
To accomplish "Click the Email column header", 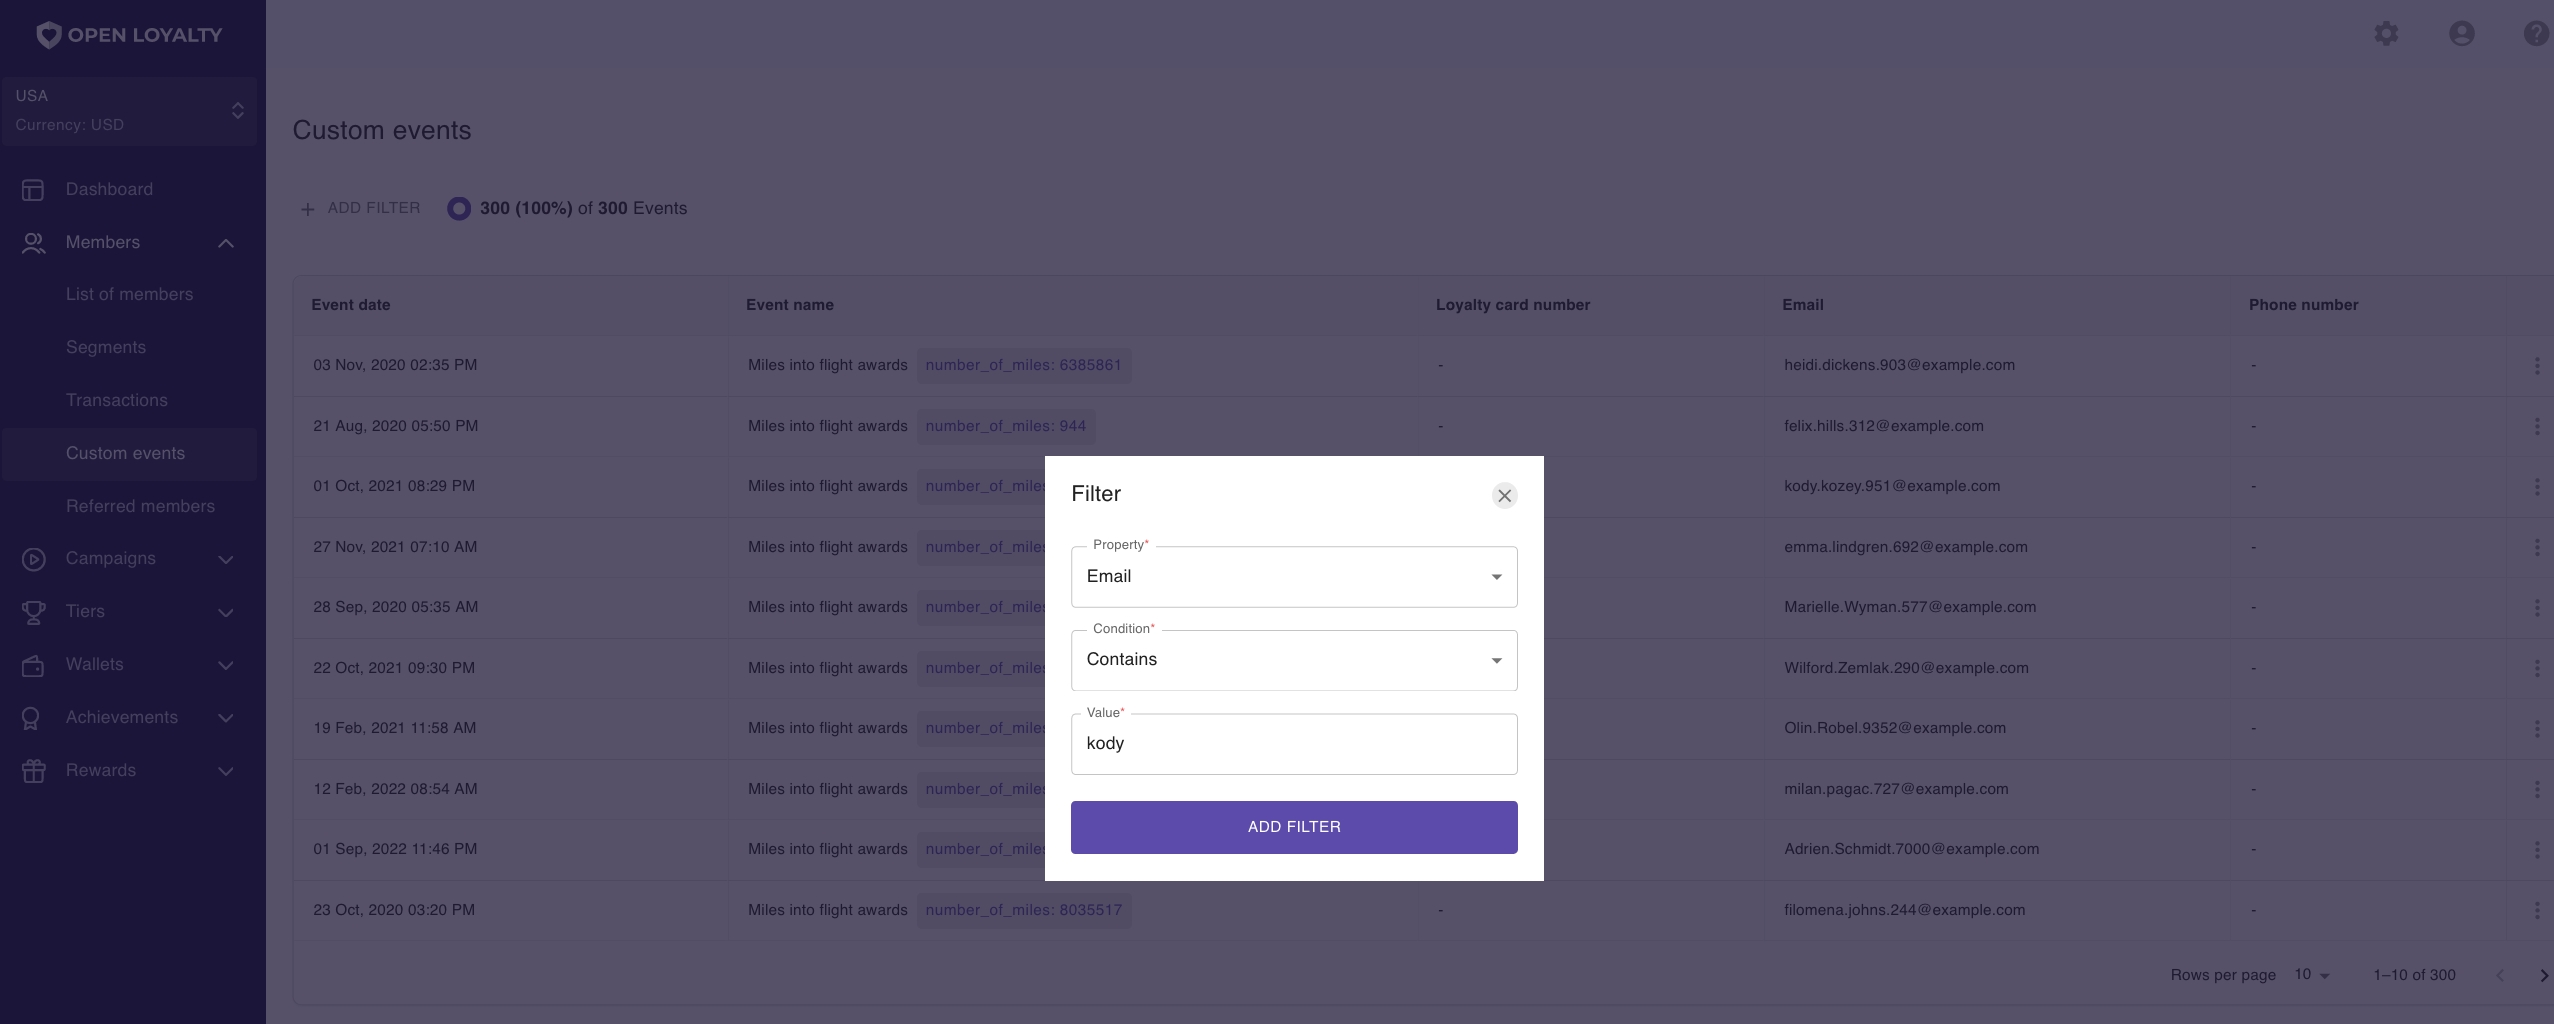I will coord(1803,305).
